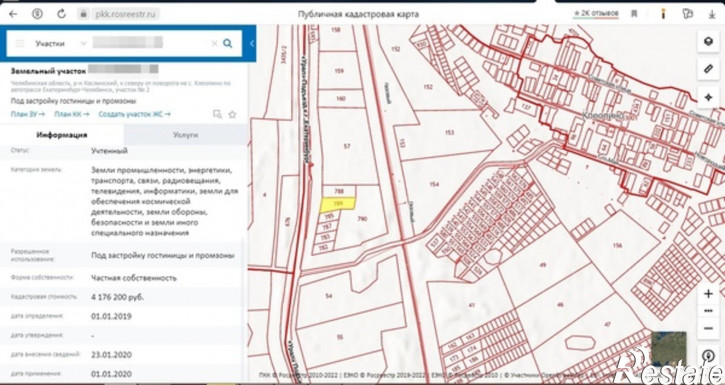Click parcel 54 on the map
This screenshot has height=385, width=725.
329,296
